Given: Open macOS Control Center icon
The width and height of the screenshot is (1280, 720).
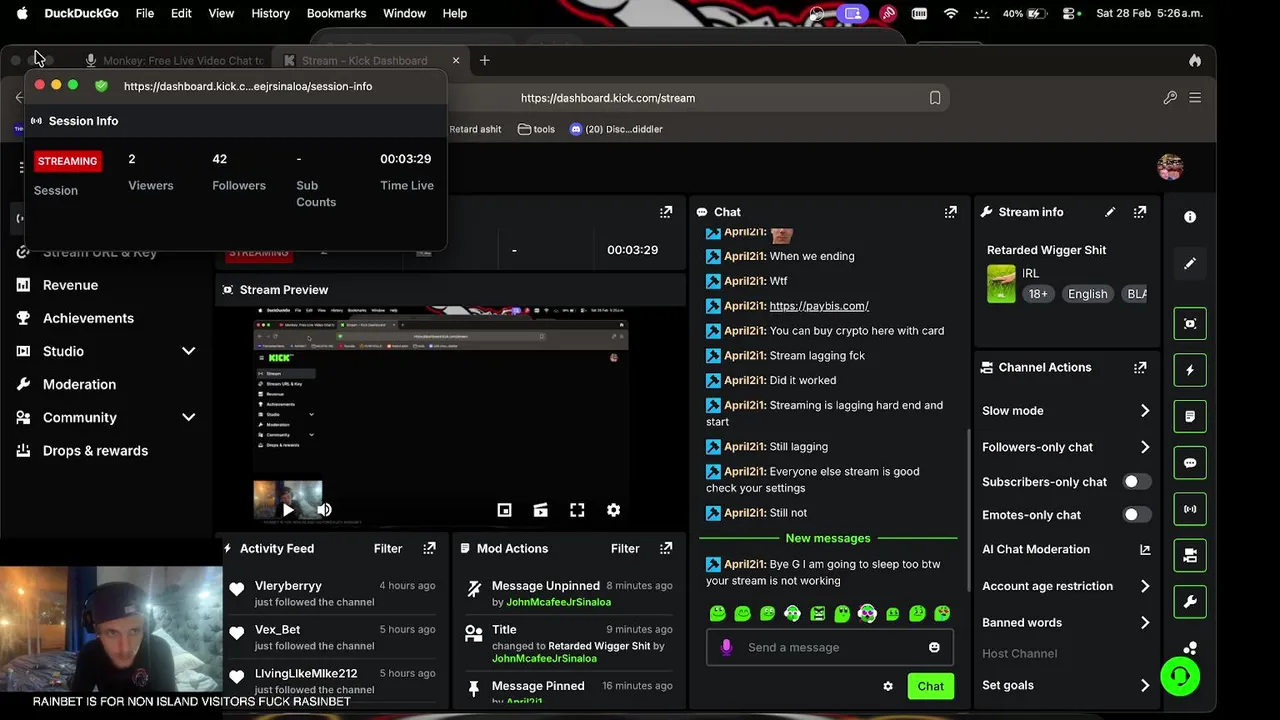Looking at the screenshot, I should 1070,13.
